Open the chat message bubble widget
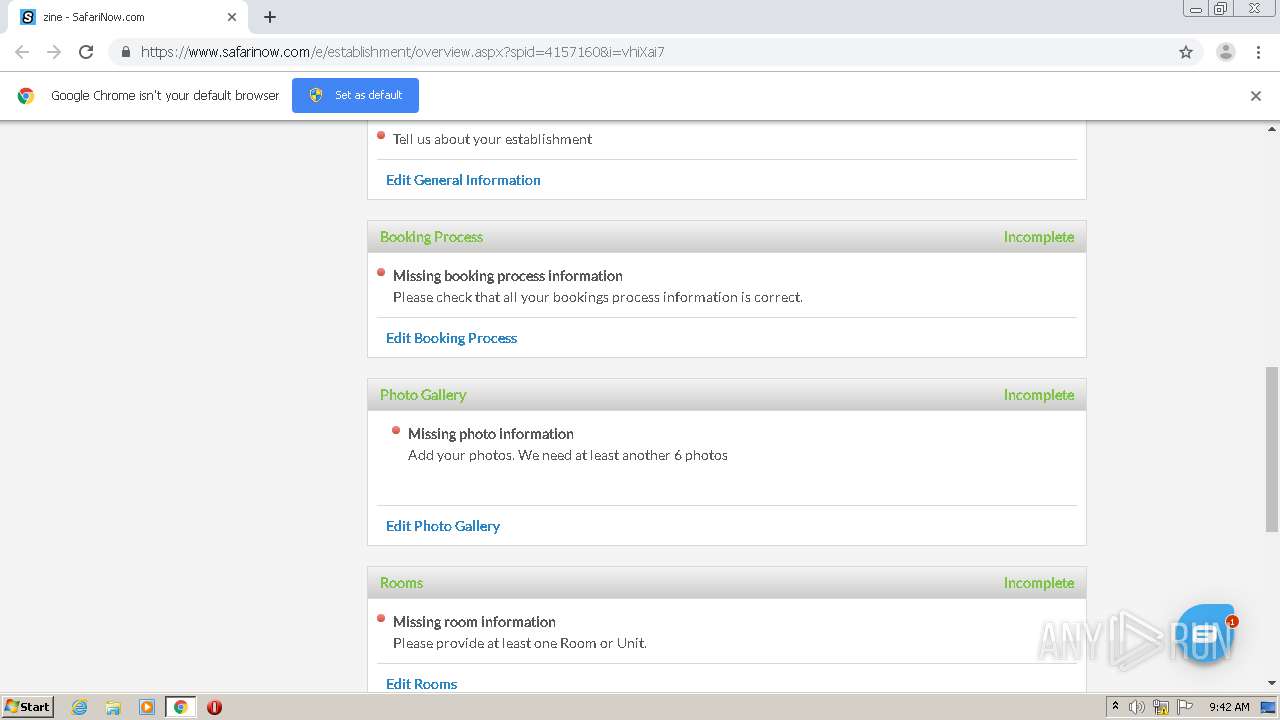 (x=1204, y=634)
